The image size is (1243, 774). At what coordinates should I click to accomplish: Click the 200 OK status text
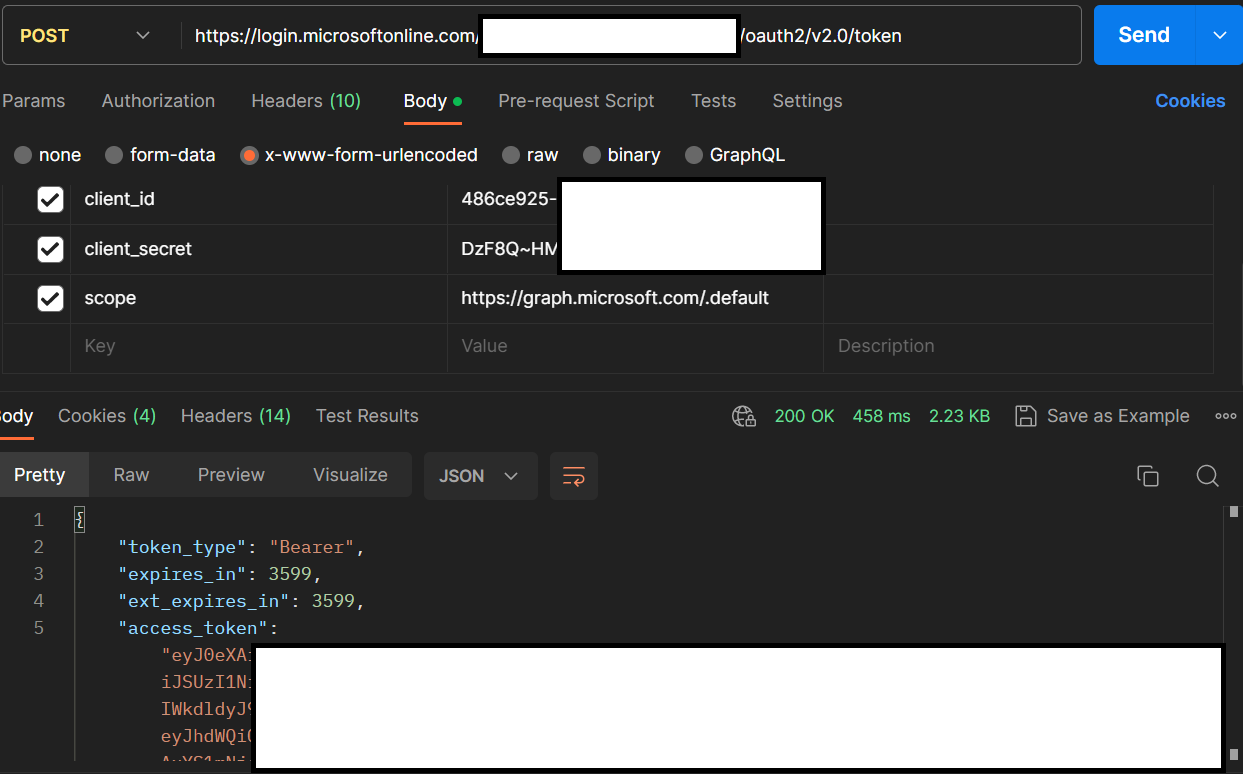(804, 416)
